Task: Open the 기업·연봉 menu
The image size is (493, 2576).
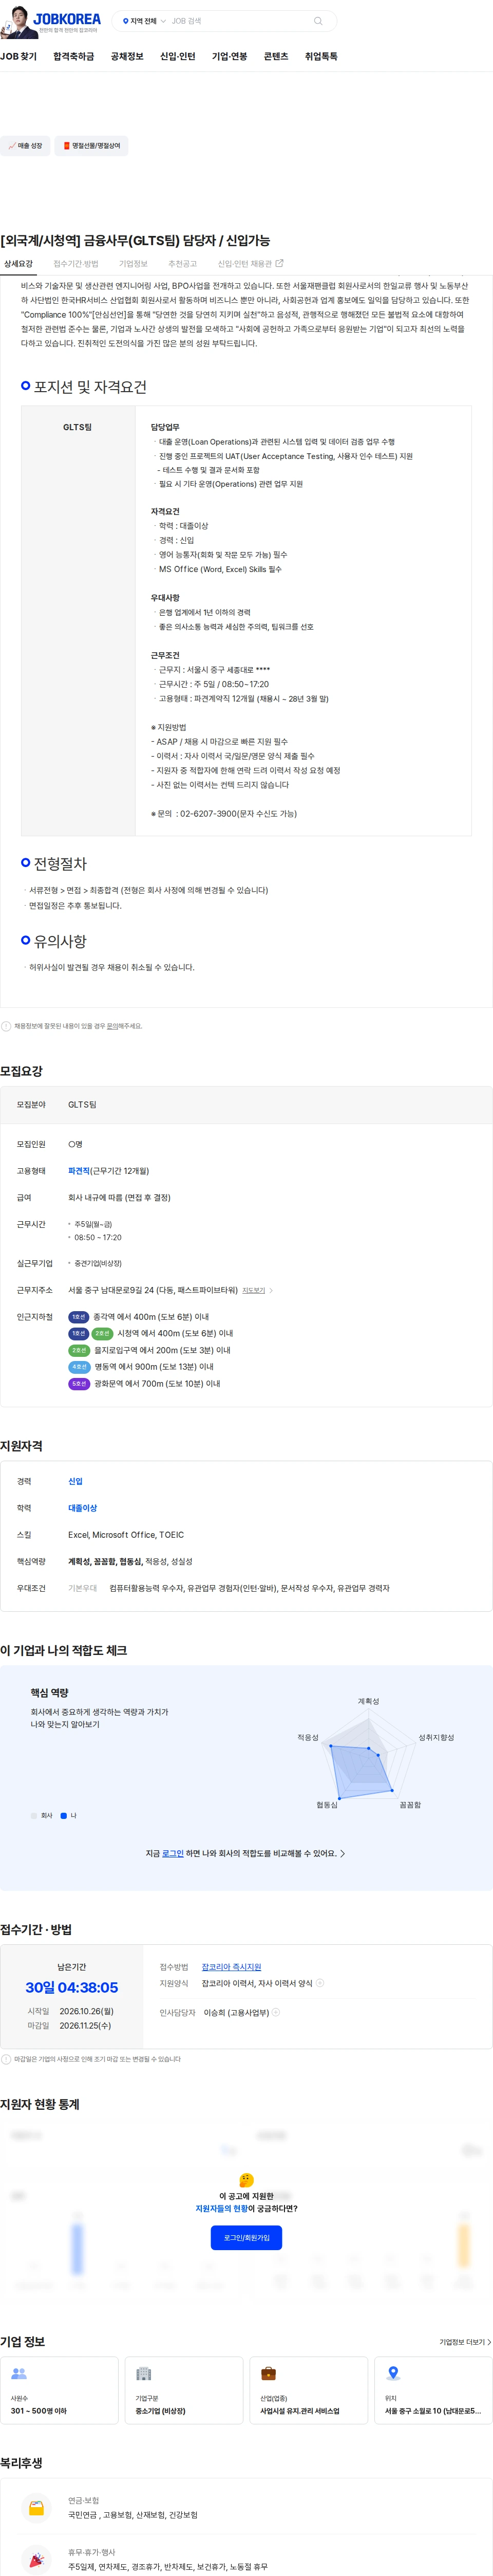Action: coord(230,57)
